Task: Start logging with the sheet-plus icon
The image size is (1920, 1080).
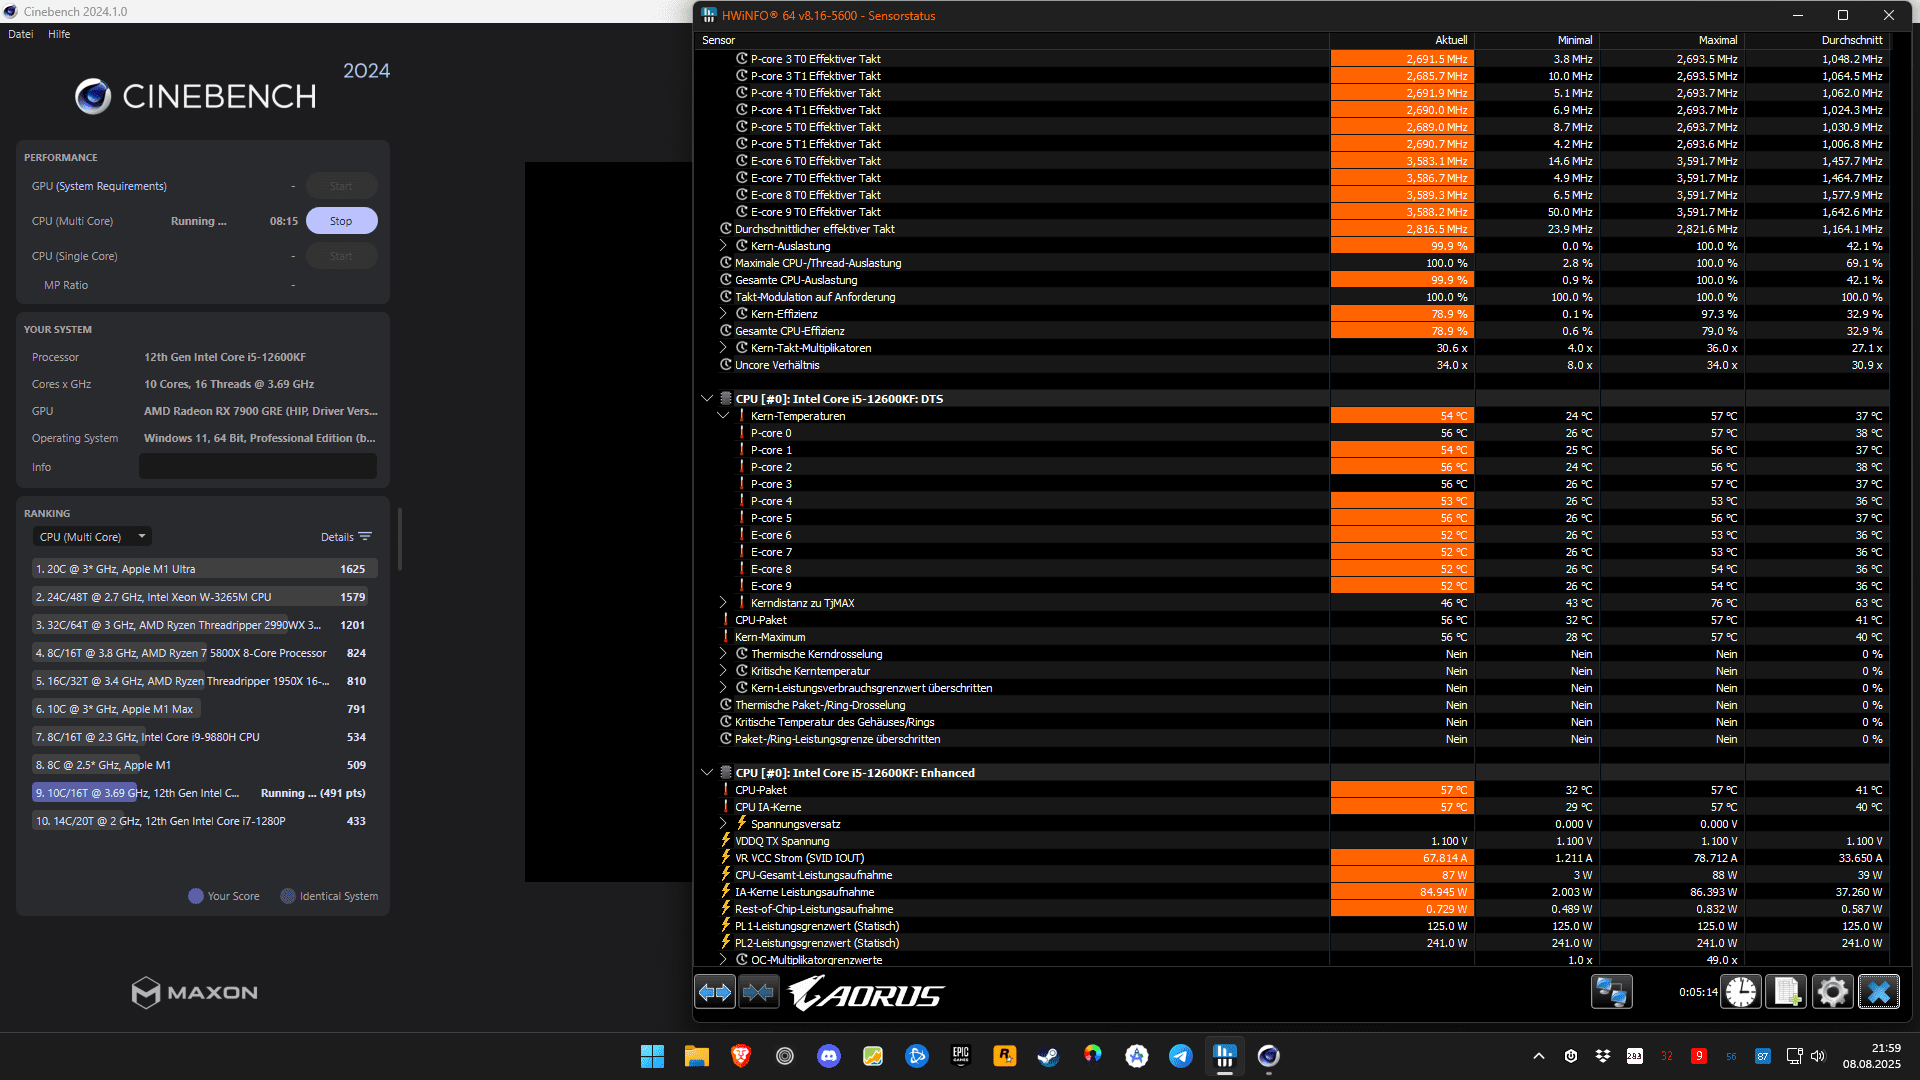Action: [1786, 992]
